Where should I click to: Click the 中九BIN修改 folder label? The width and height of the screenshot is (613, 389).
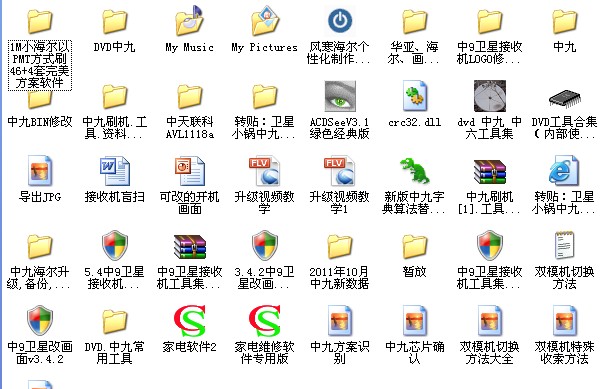(x=40, y=122)
